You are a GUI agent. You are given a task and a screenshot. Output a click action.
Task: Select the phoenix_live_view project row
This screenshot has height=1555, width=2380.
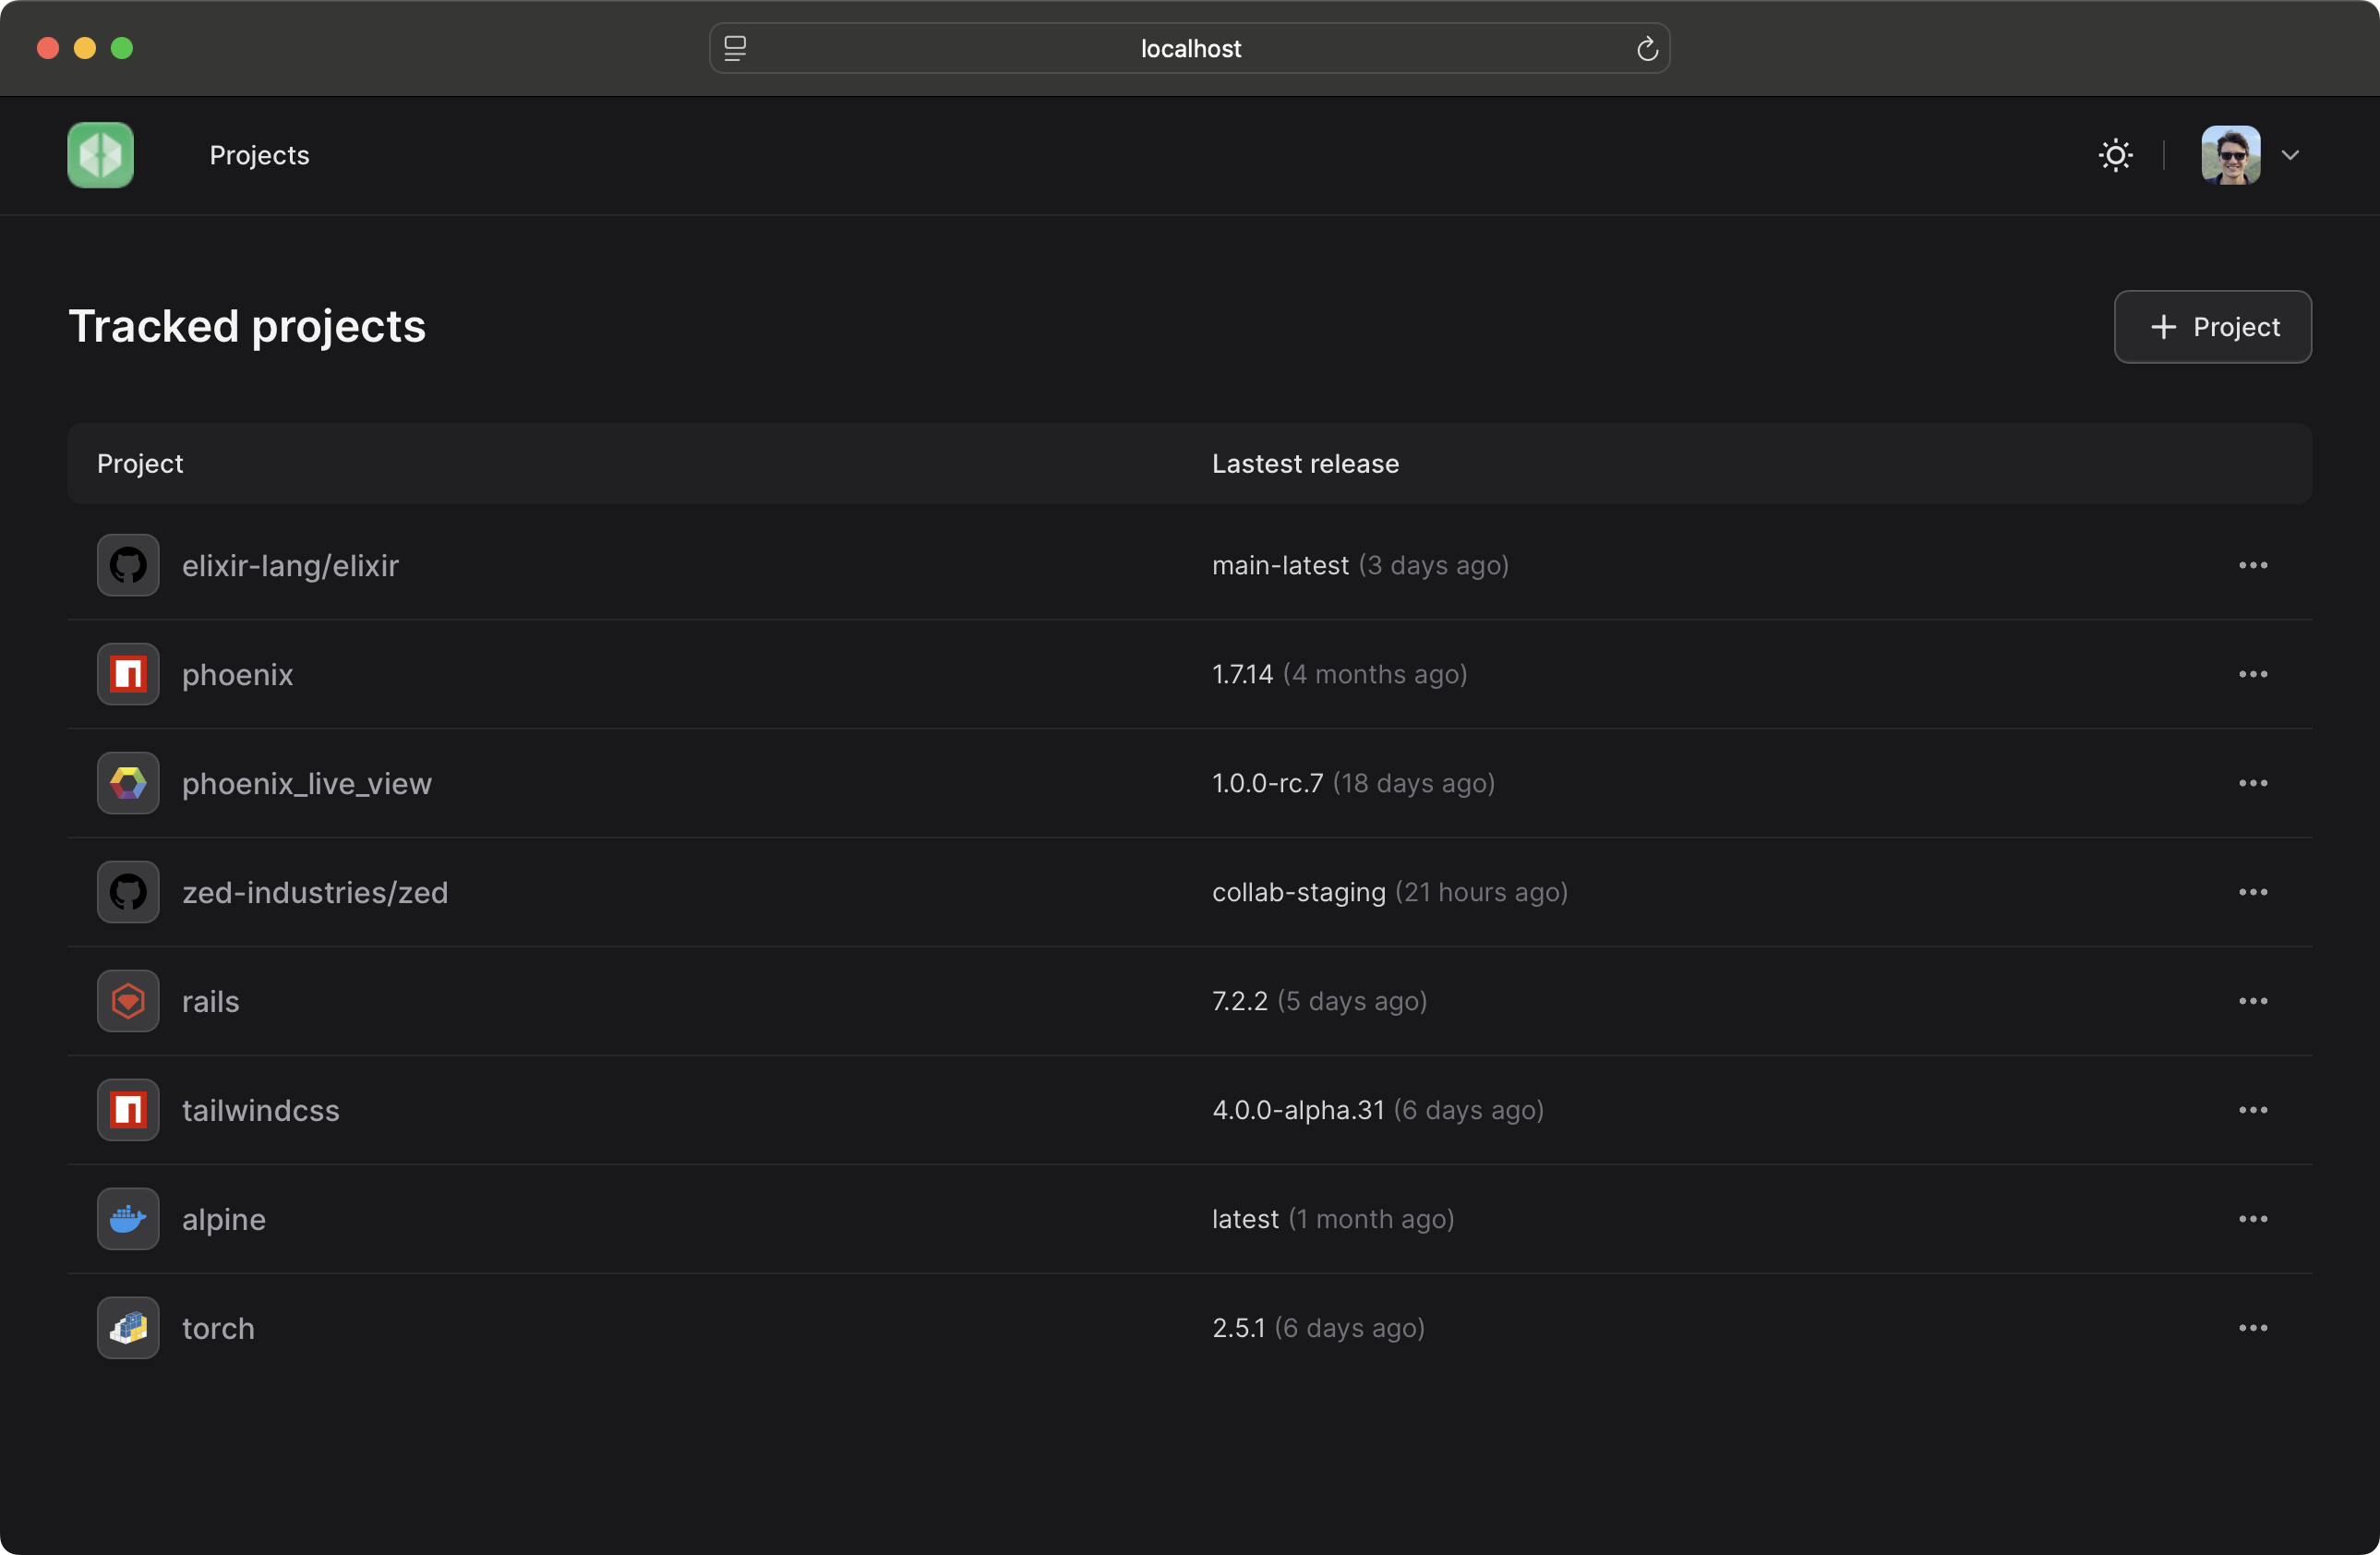[x=1190, y=783]
